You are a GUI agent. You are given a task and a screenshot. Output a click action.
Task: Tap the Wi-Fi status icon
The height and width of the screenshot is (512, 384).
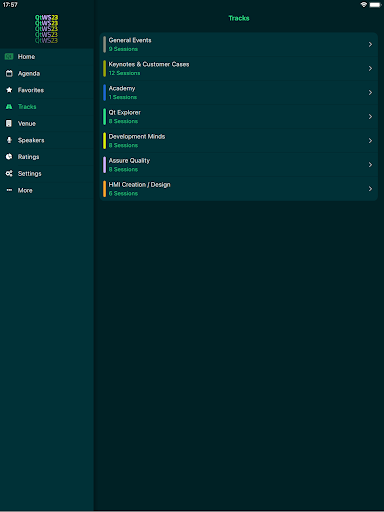pos(364,5)
